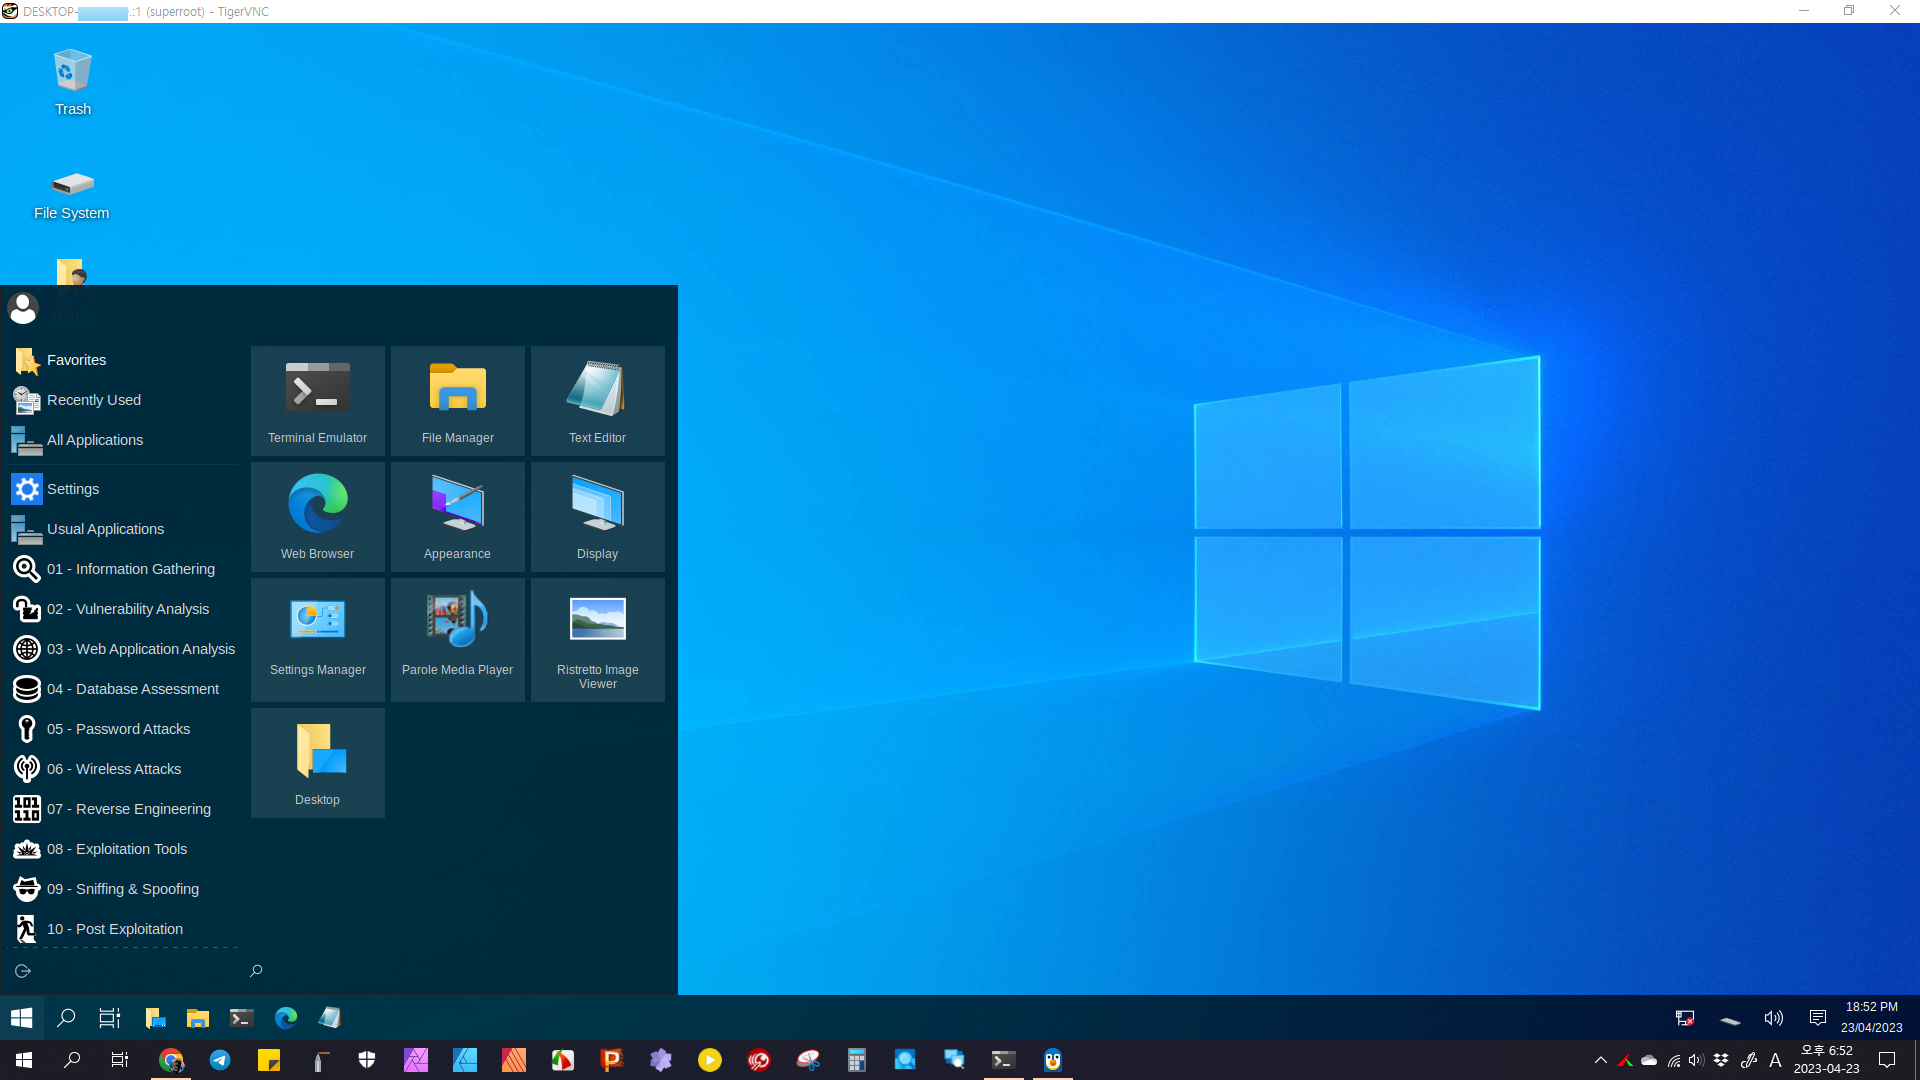Click the menu search field

[x=450, y=971]
